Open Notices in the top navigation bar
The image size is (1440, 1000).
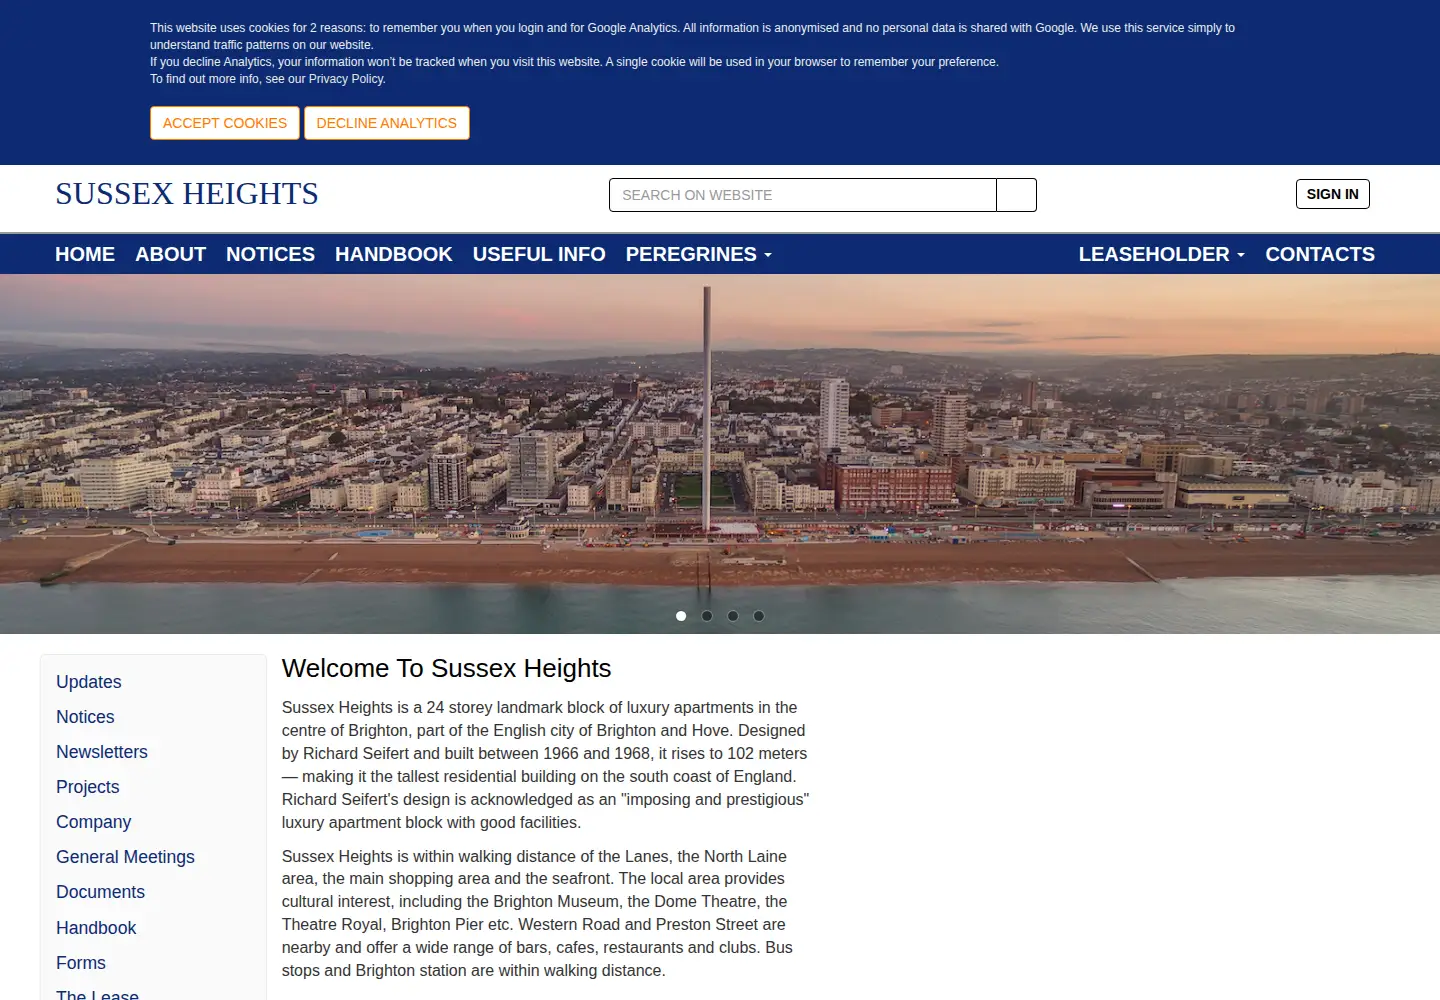coord(270,254)
